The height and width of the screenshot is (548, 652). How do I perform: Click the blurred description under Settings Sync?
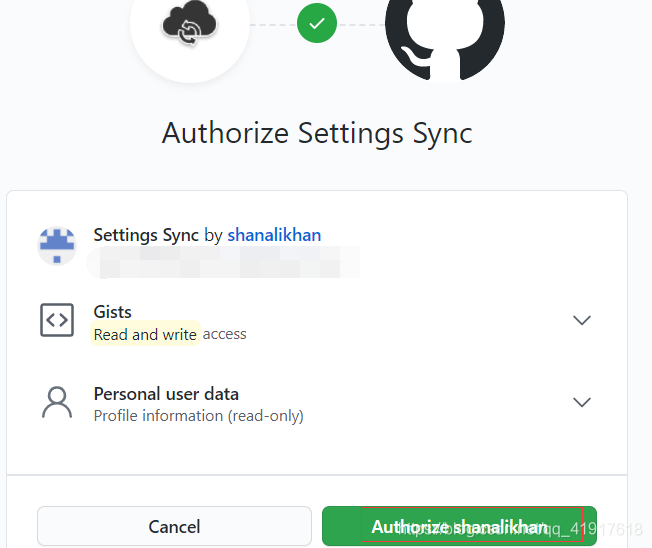[x=224, y=262]
